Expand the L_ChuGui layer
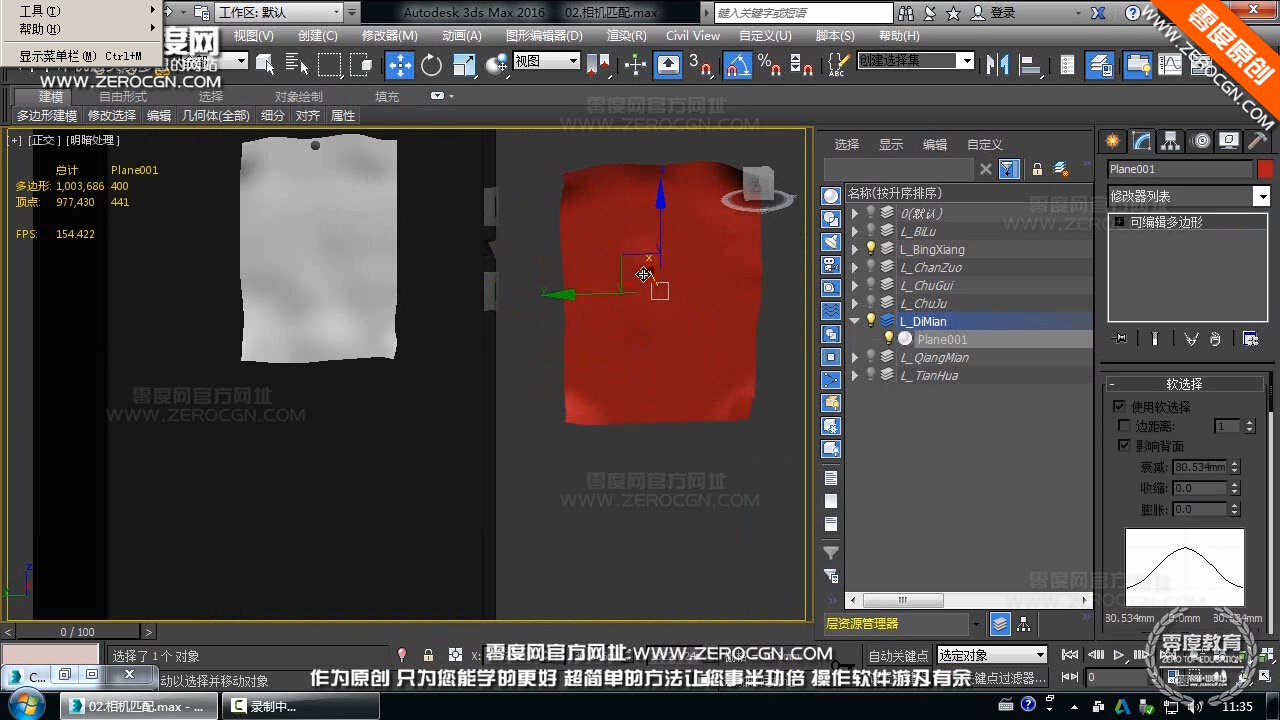1280x720 pixels. pyautogui.click(x=855, y=285)
